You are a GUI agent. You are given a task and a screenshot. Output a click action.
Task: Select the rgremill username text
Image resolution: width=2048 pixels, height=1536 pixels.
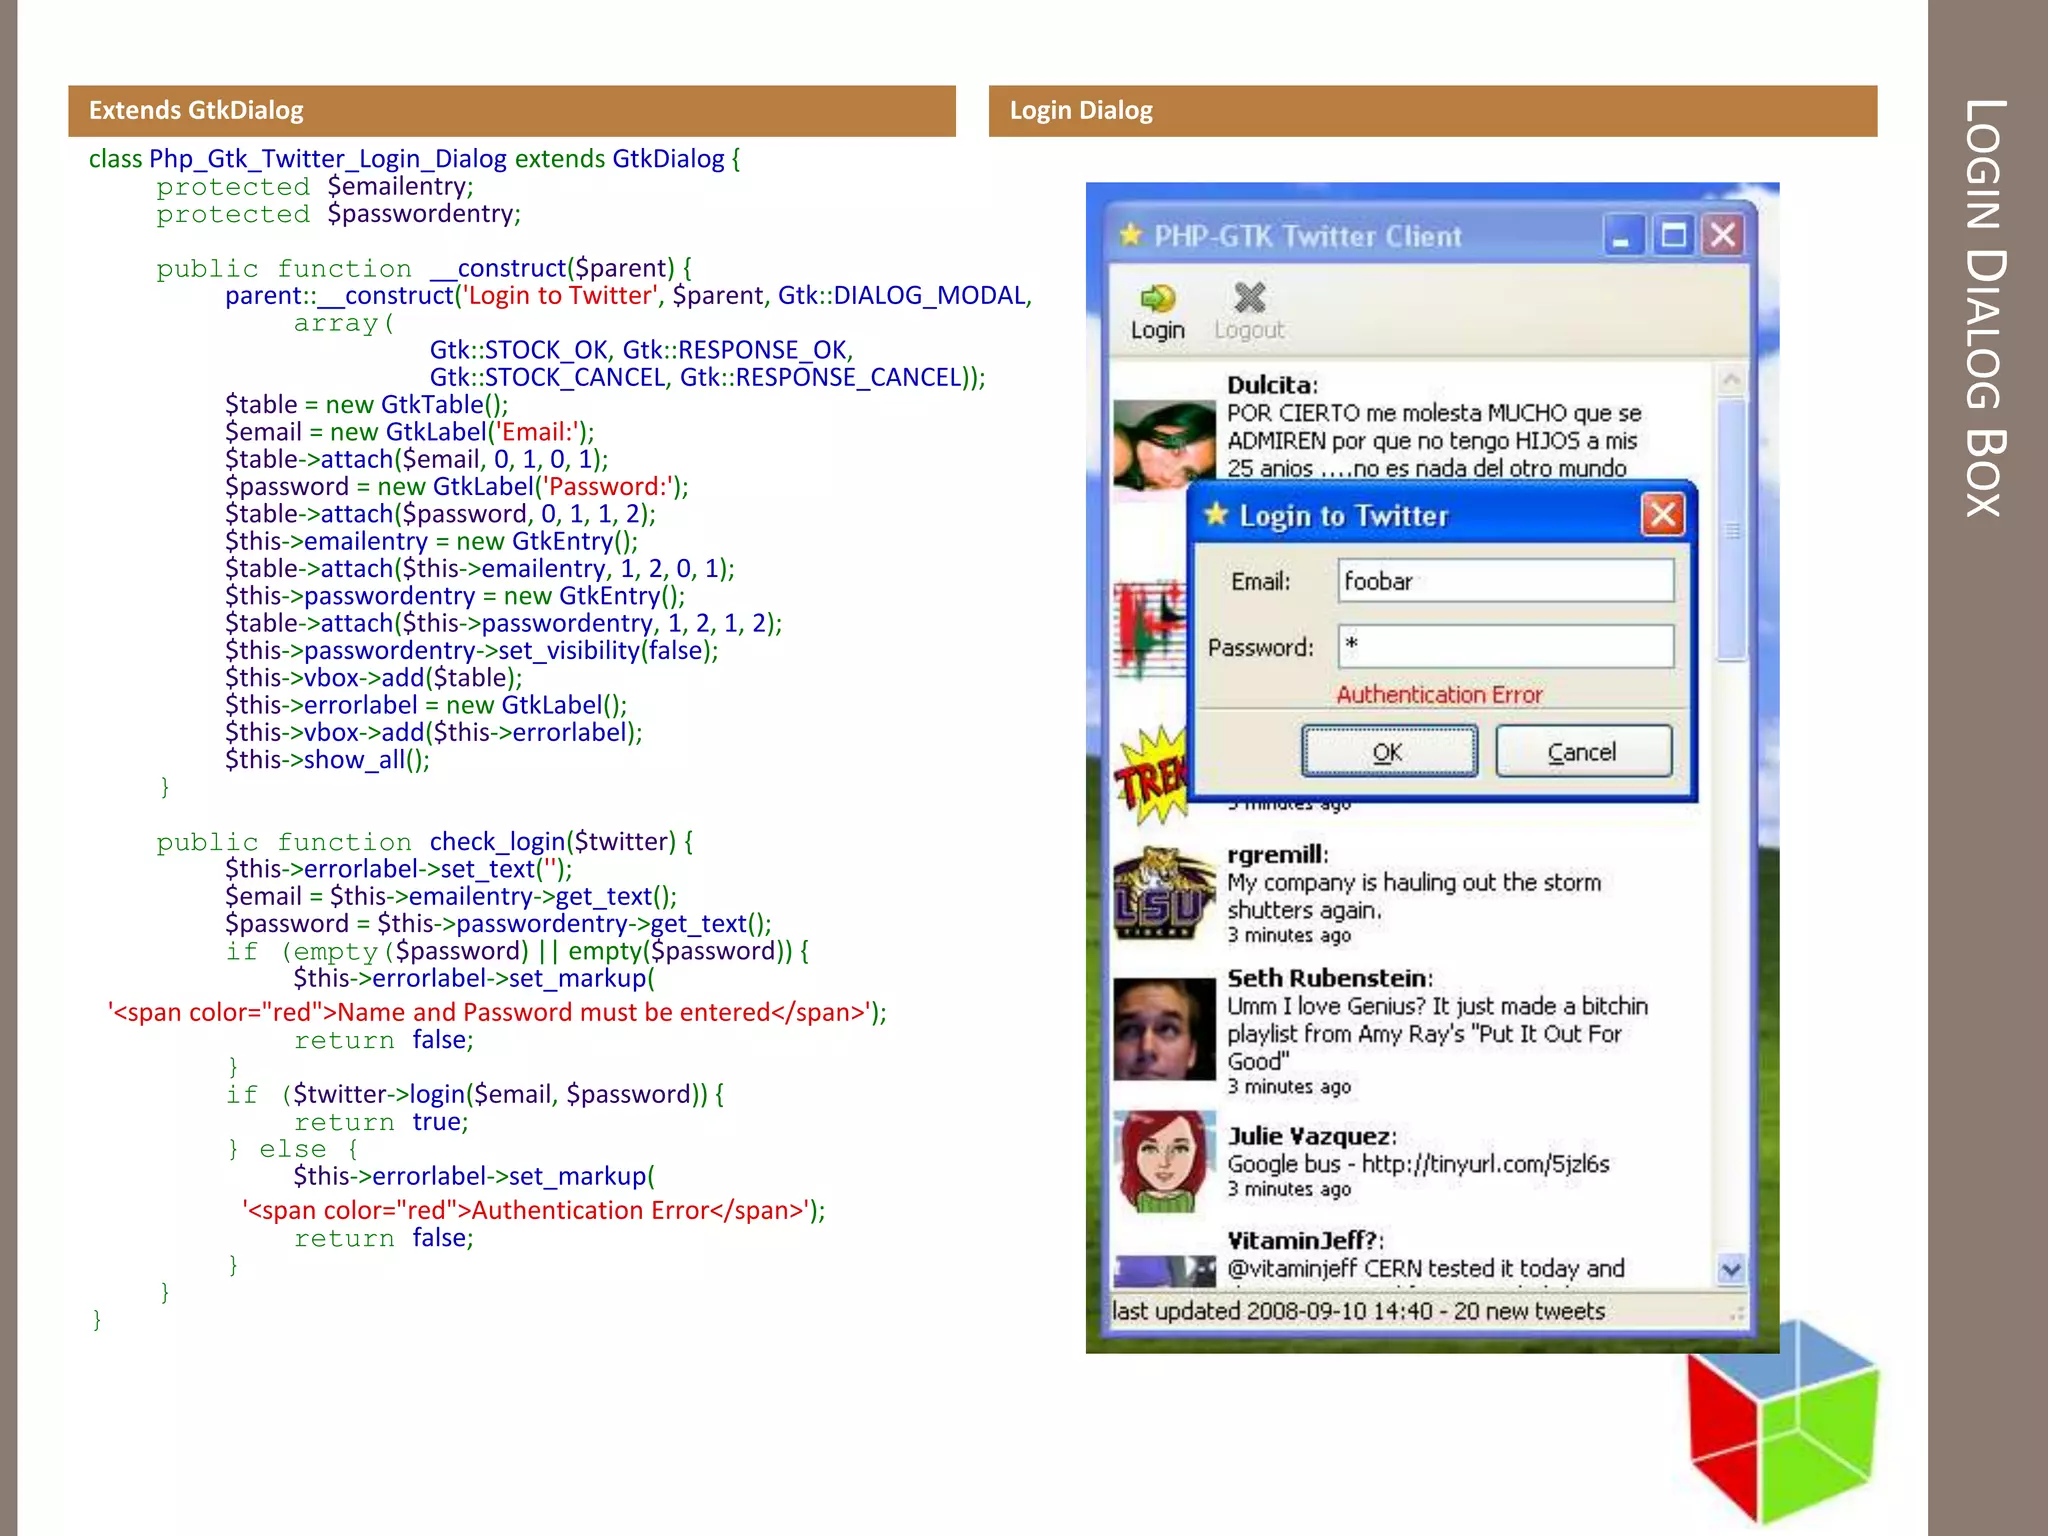tap(1277, 855)
